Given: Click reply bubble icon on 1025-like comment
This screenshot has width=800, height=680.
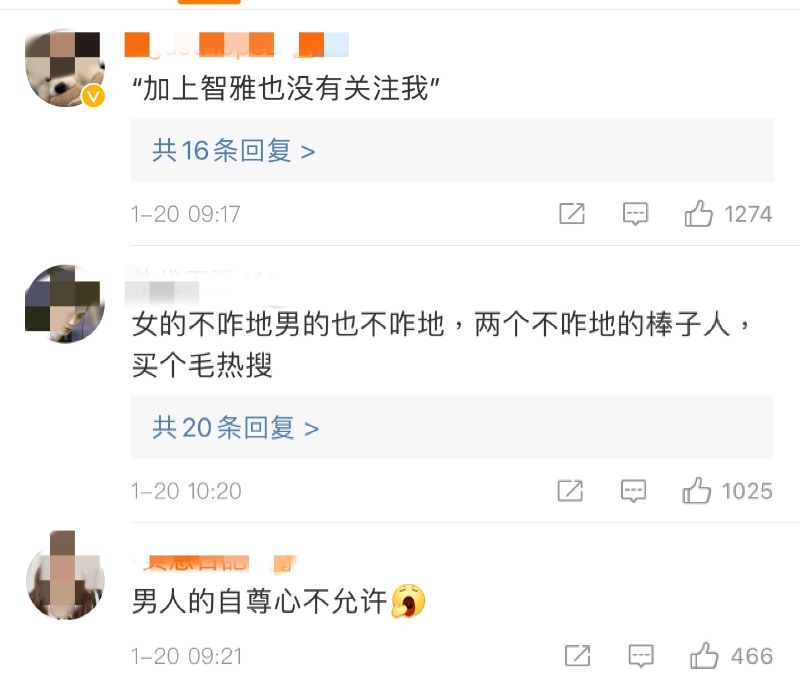Looking at the screenshot, I should click(633, 490).
